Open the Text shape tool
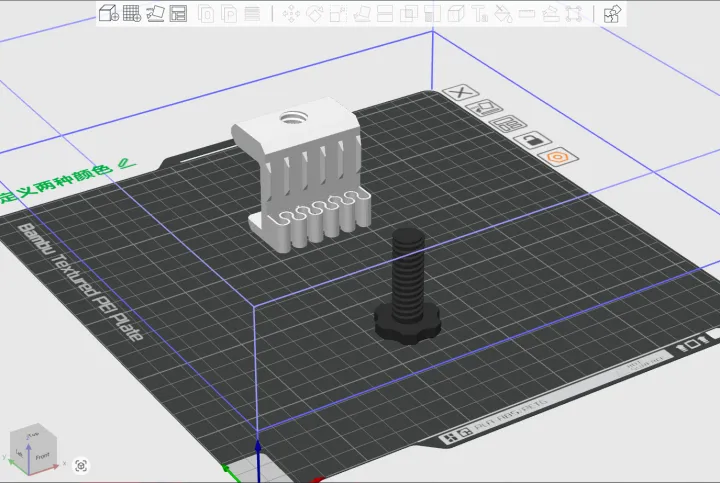720x483 pixels. pos(479,14)
